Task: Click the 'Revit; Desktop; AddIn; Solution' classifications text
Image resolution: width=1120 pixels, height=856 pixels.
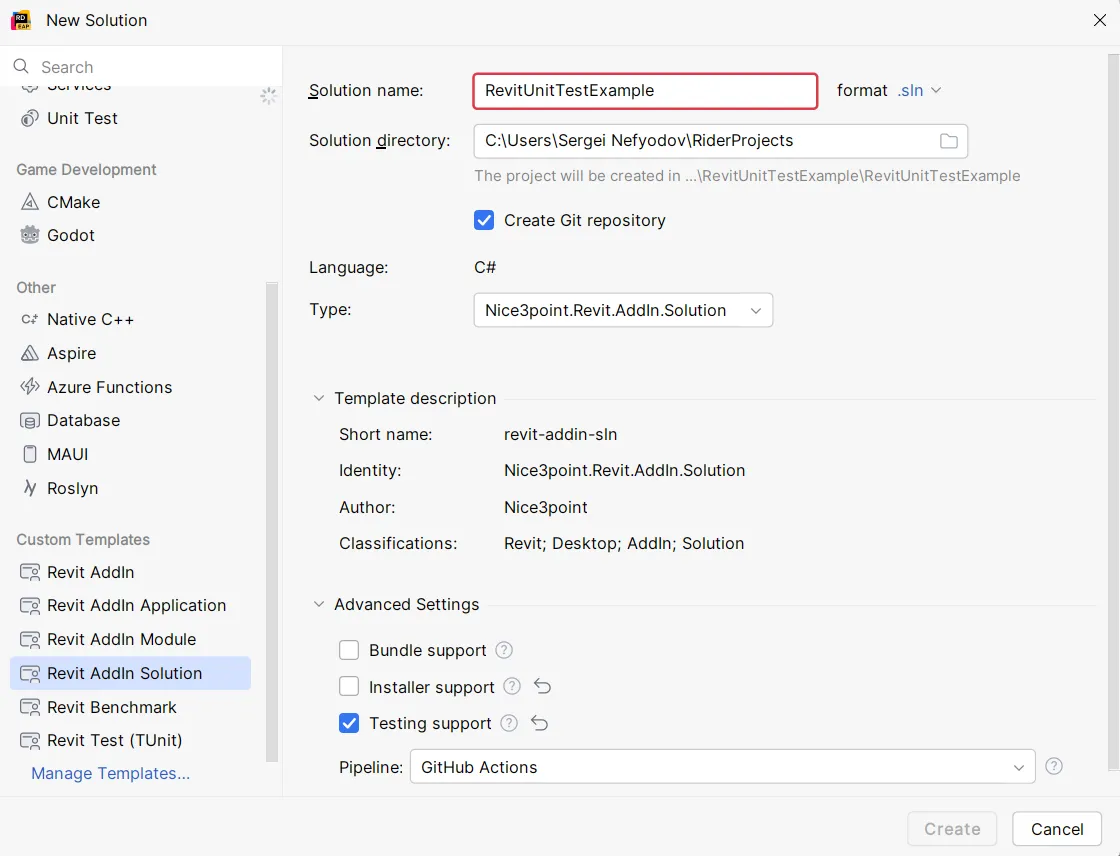Action: 624,543
